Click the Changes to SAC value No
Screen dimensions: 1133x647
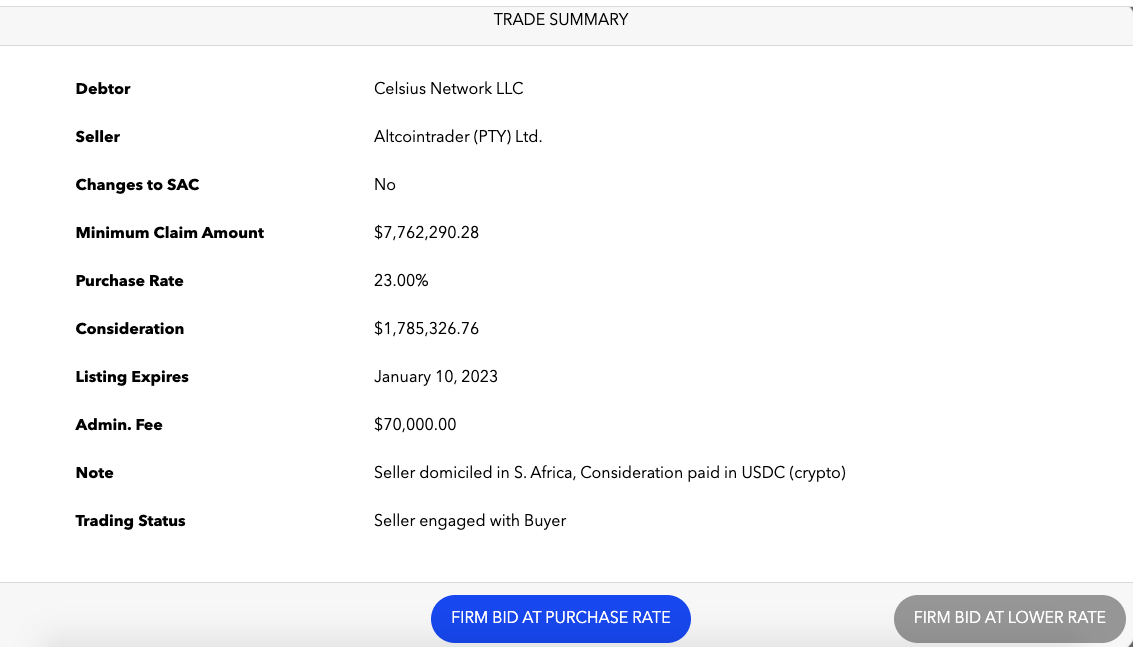384,184
